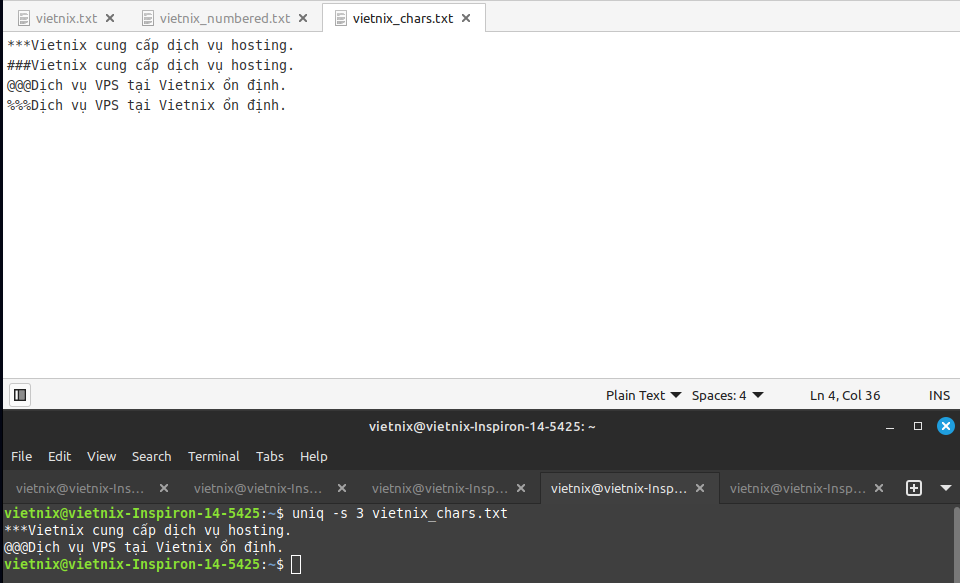
Task: Click the Ln 4, Col 36 position indicator
Action: point(844,395)
